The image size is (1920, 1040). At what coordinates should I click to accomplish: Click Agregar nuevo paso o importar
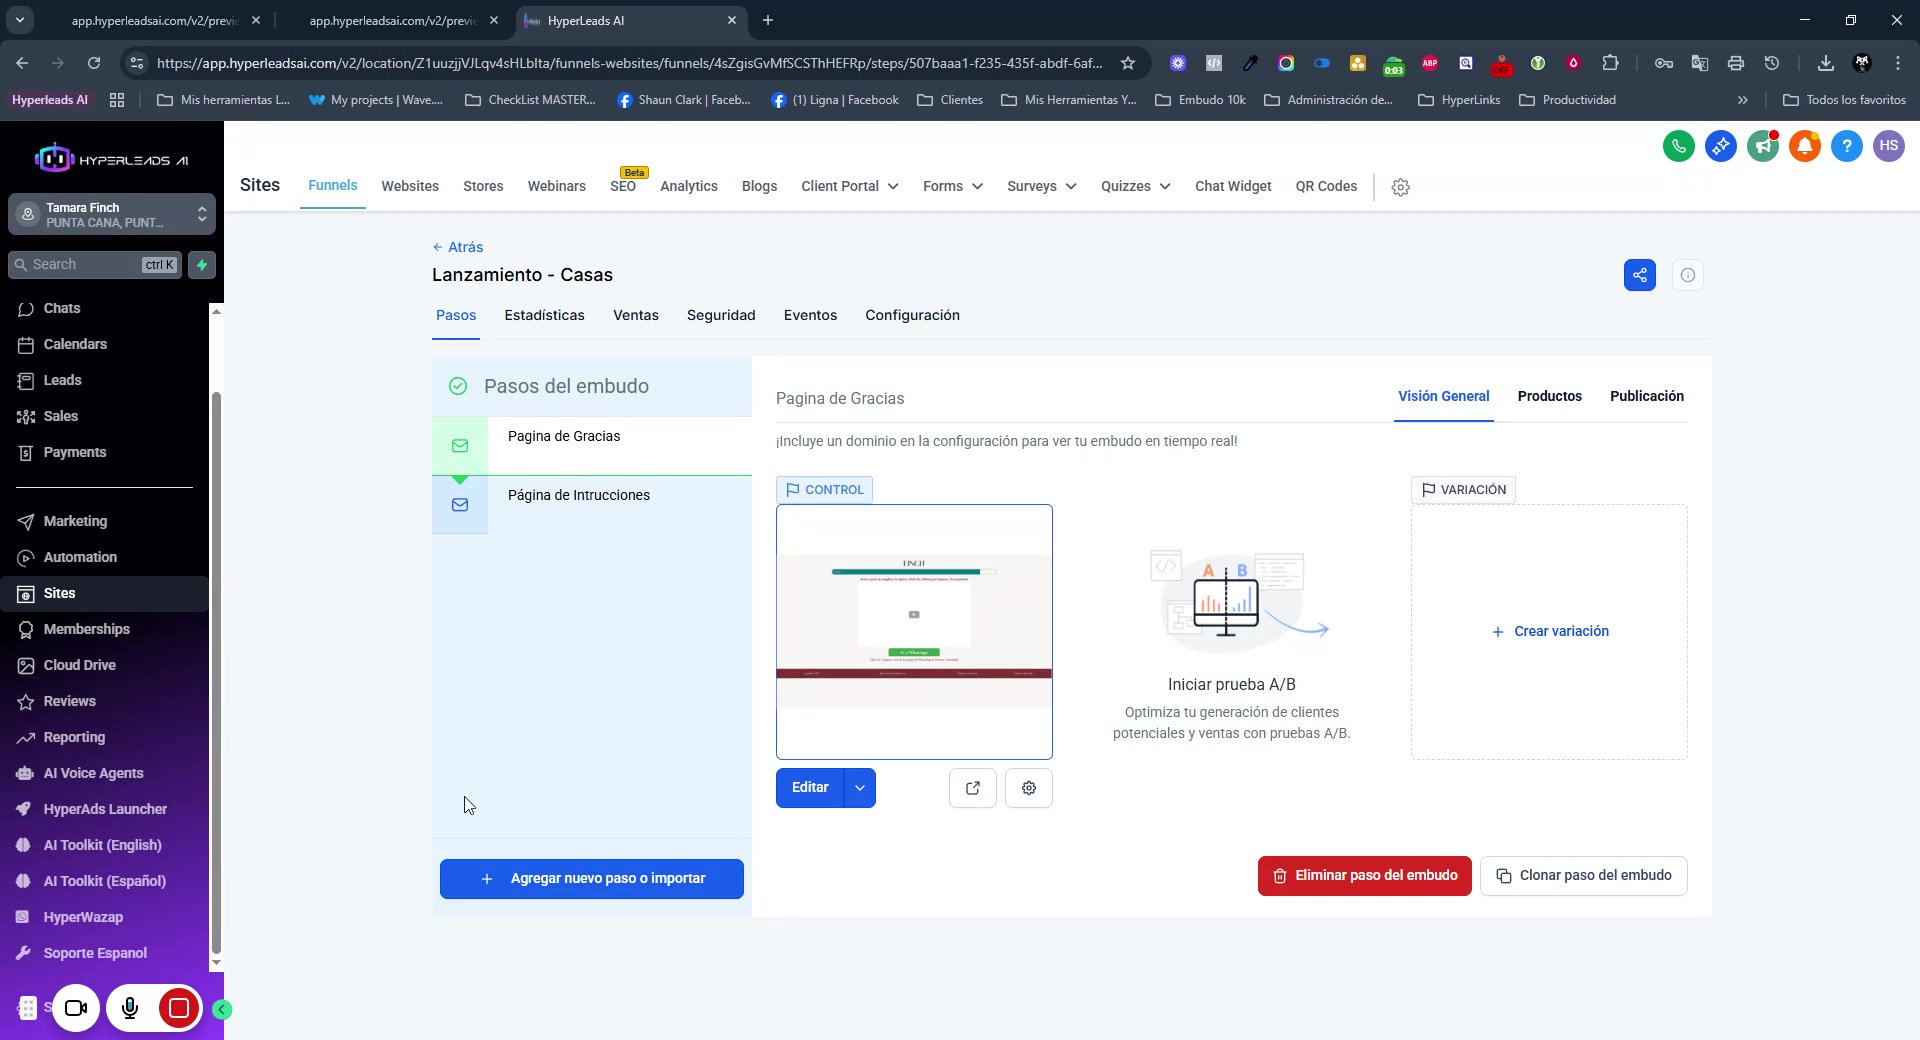591,878
